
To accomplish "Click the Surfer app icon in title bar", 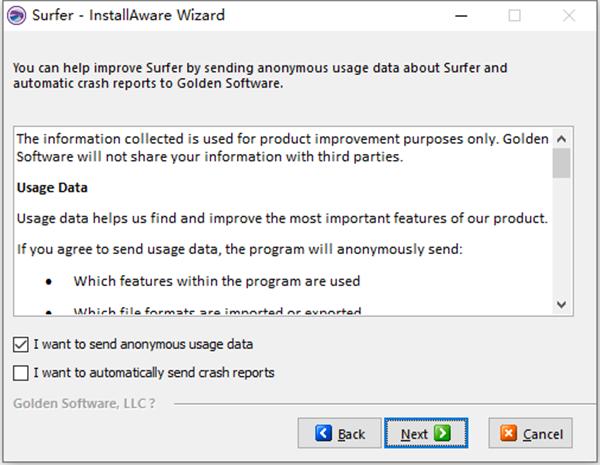I will tap(16, 16).
